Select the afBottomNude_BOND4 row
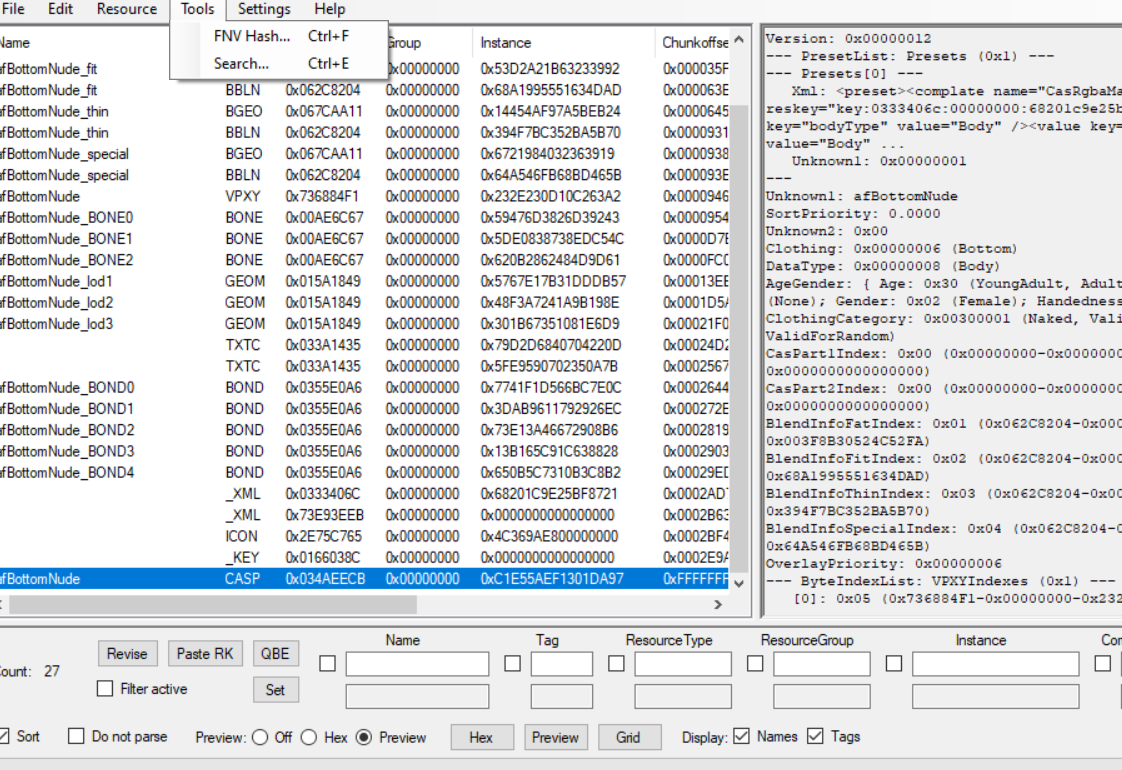 pyautogui.click(x=364, y=473)
